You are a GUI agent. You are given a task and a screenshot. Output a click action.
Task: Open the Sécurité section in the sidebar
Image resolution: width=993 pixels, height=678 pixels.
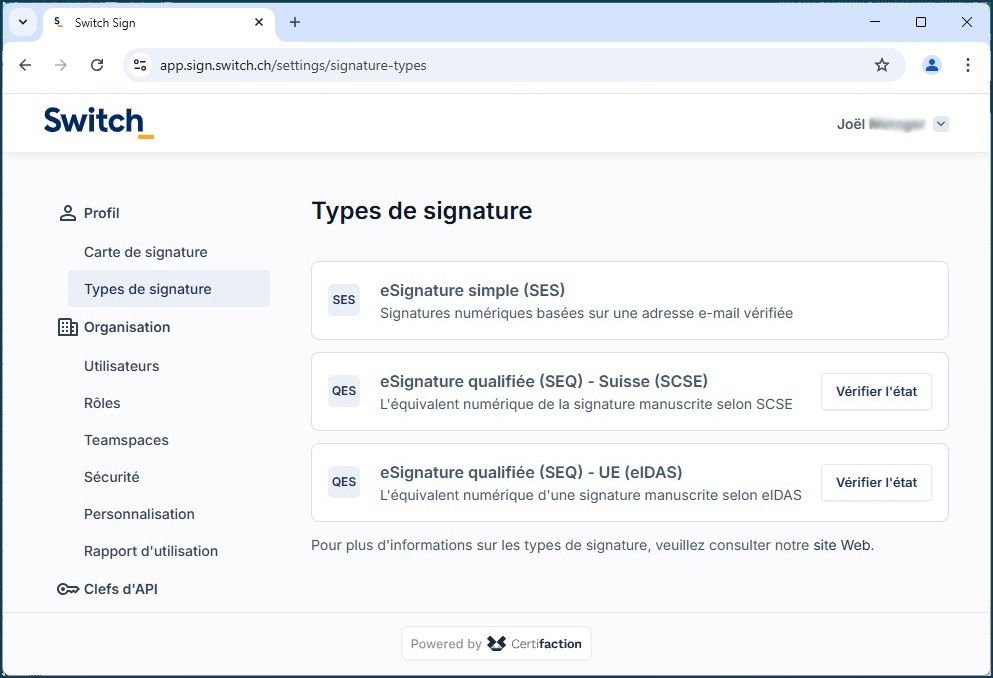pyautogui.click(x=111, y=477)
